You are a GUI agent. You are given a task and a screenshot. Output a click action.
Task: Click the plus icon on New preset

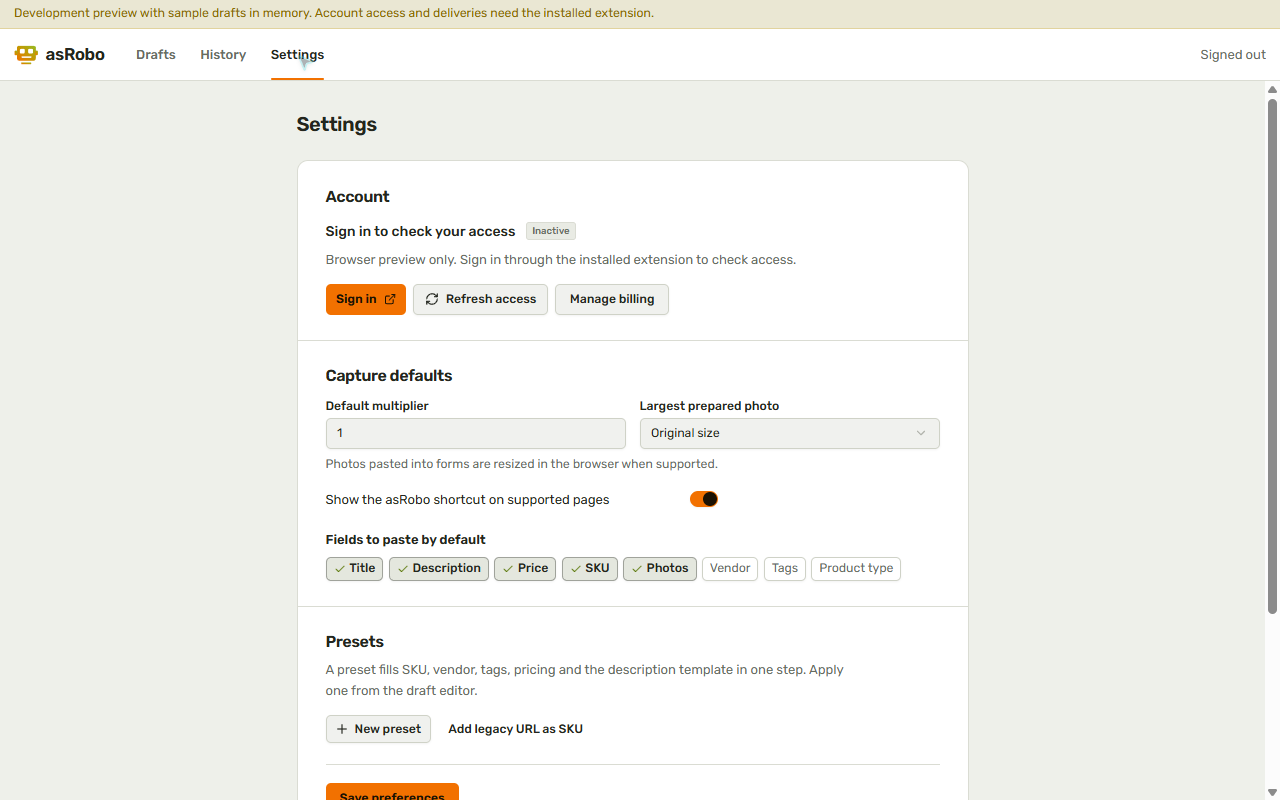click(342, 729)
